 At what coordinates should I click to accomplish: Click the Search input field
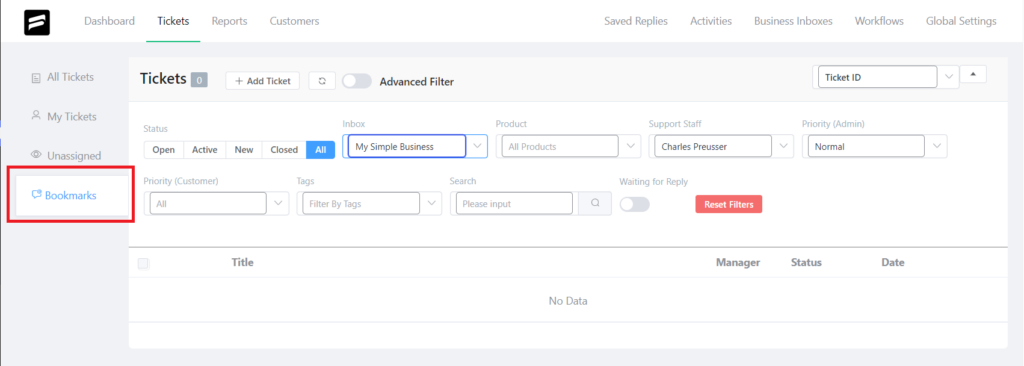515,203
